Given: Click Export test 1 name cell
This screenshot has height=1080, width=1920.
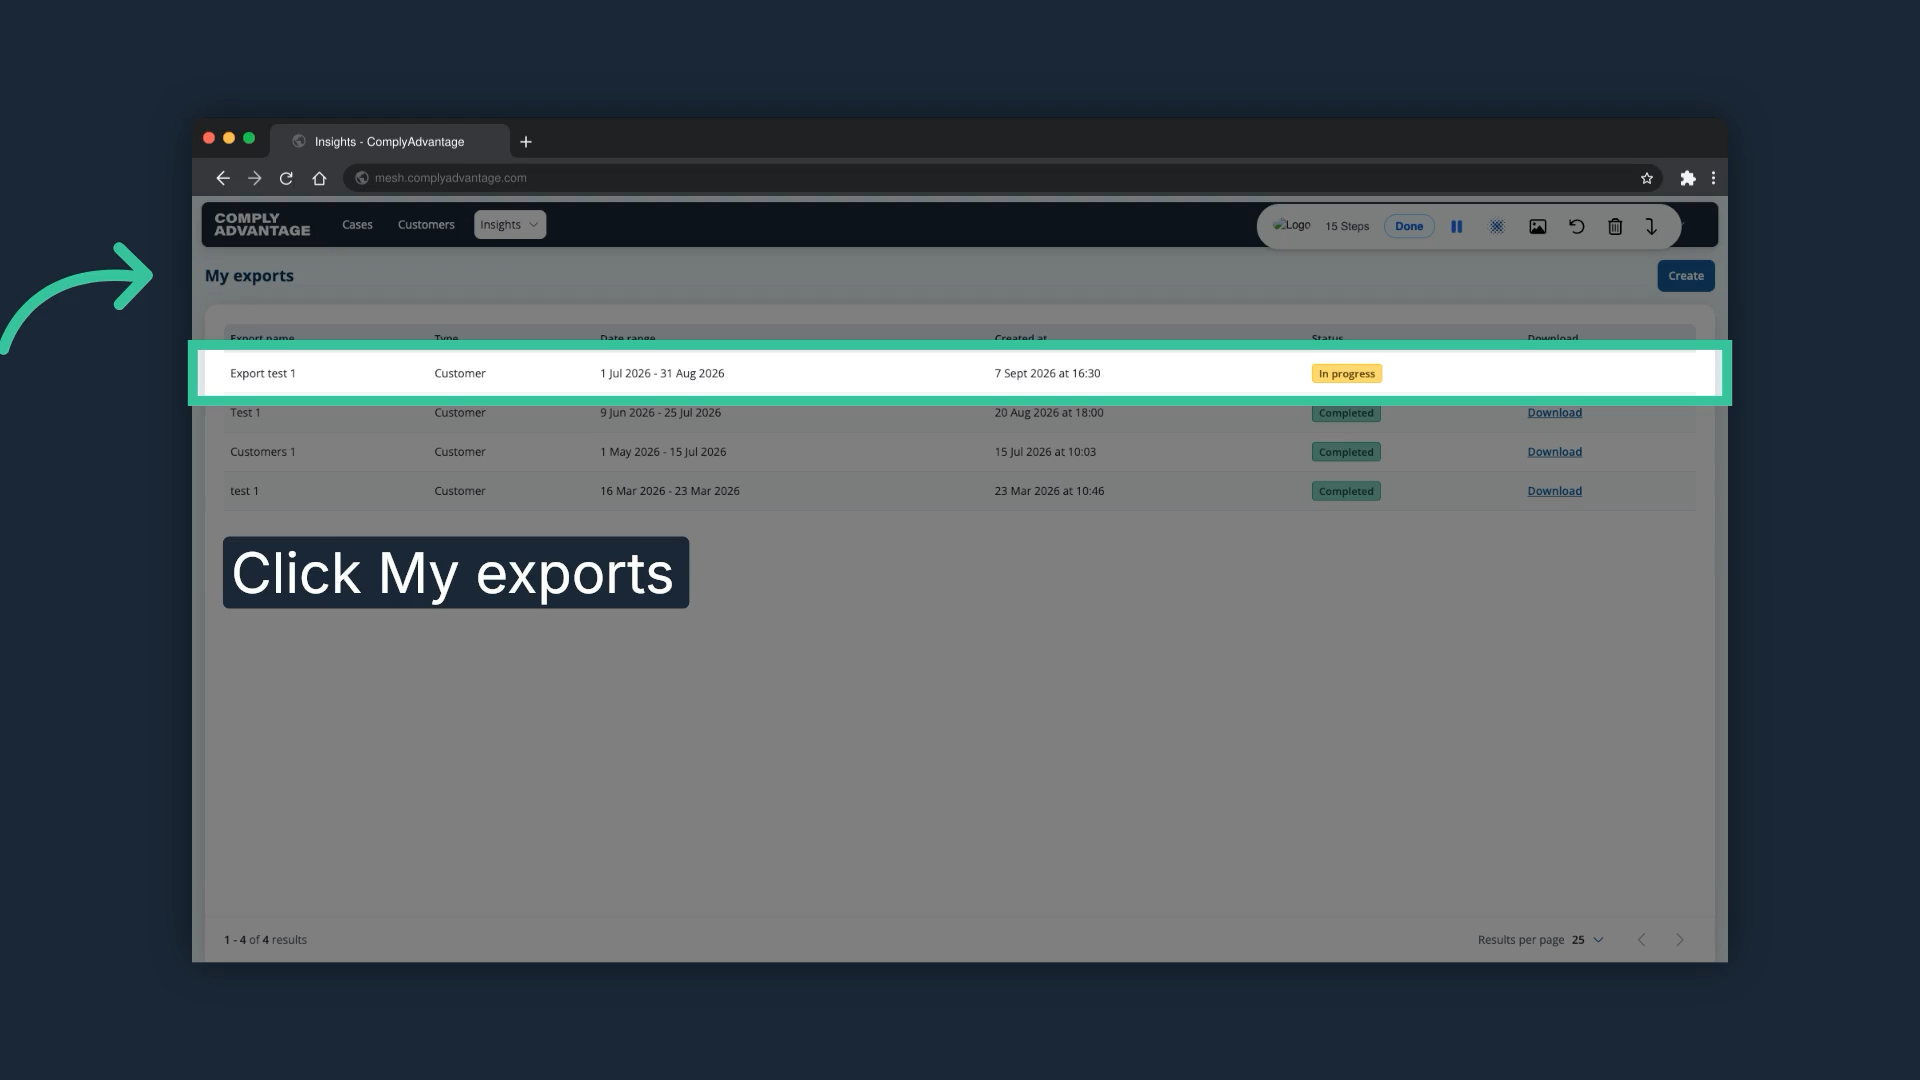Looking at the screenshot, I should tap(263, 374).
